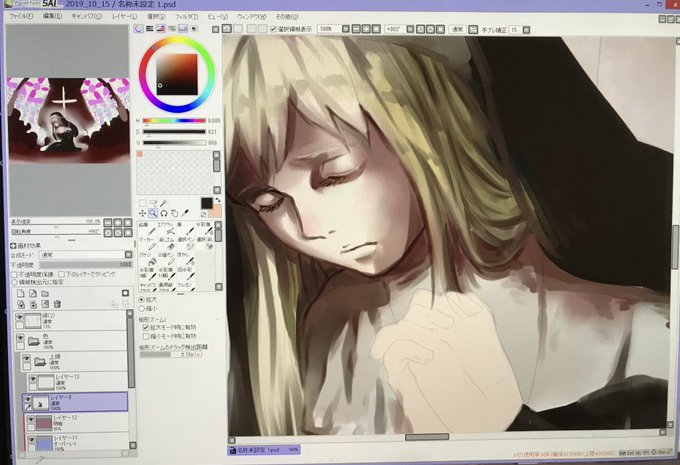Click the value V slider bar
The height and width of the screenshot is (465, 680).
pyautogui.click(x=174, y=143)
